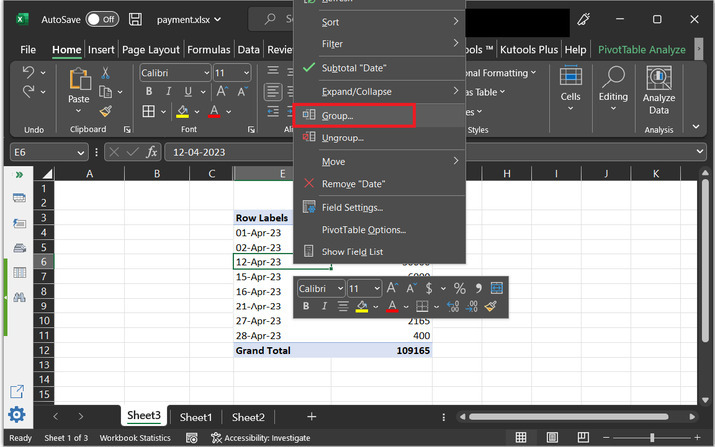
Task: Expand the formula bar chevron
Action: 700,151
